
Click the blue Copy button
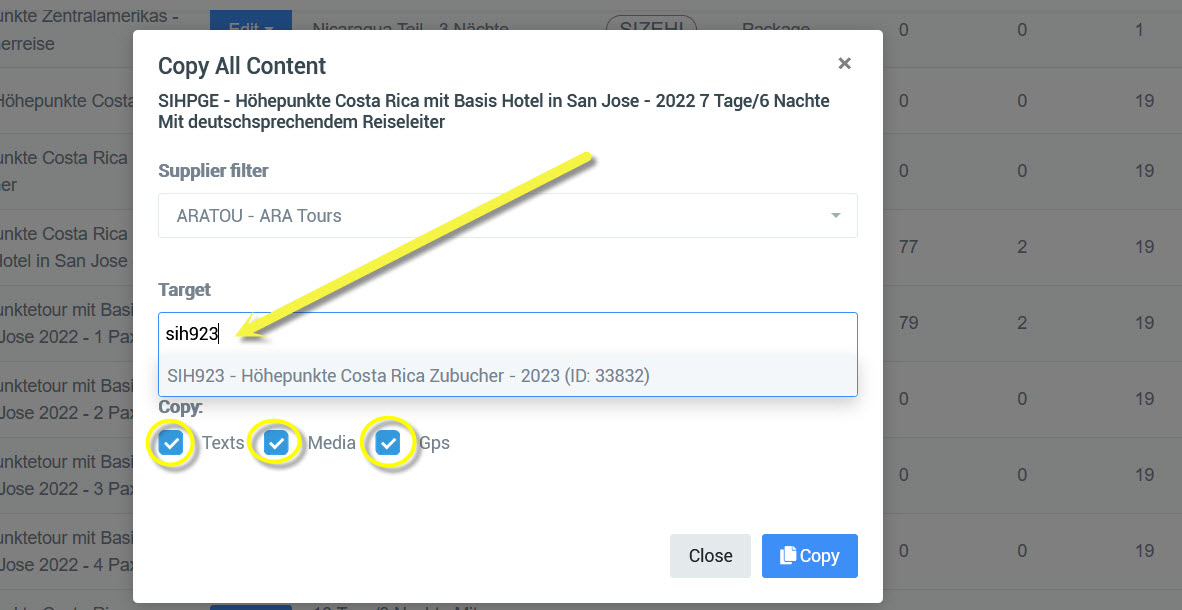pos(809,556)
